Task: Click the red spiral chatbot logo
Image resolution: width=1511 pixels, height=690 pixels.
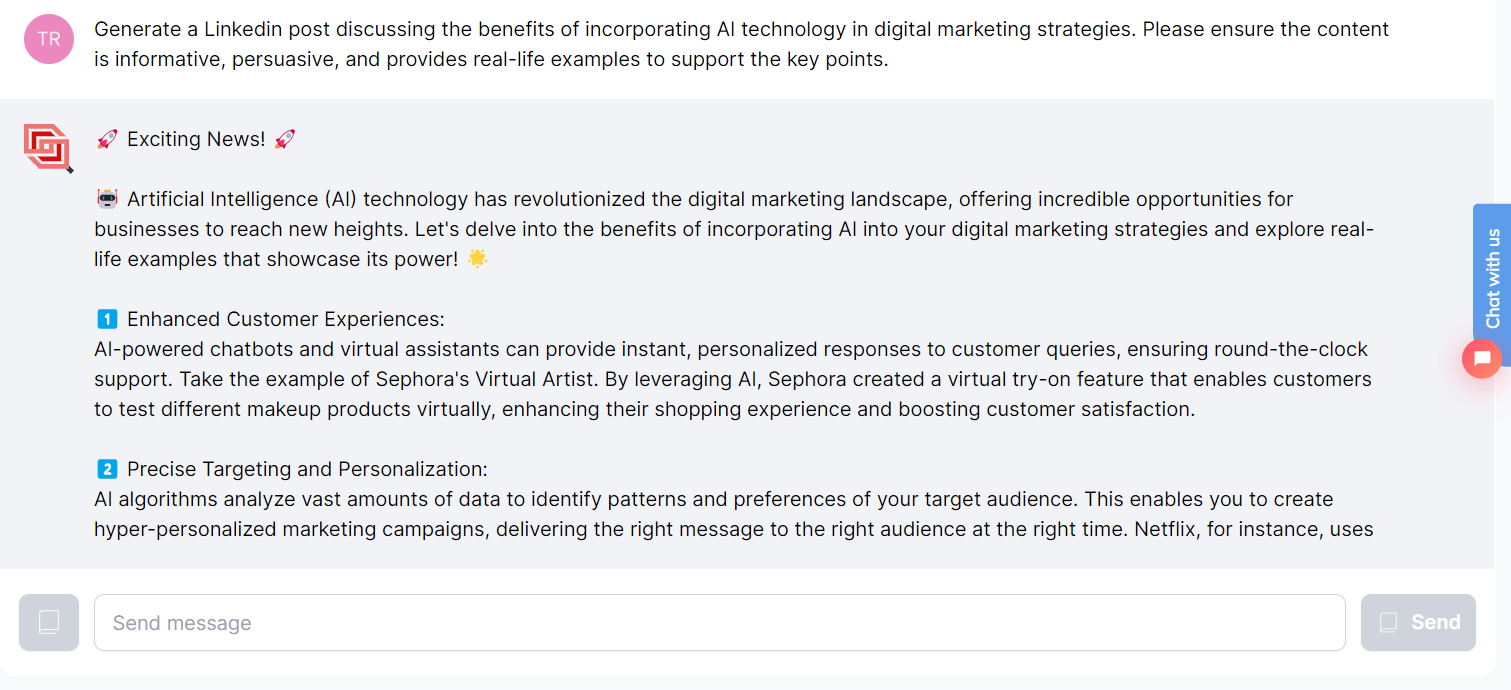Action: (x=47, y=148)
